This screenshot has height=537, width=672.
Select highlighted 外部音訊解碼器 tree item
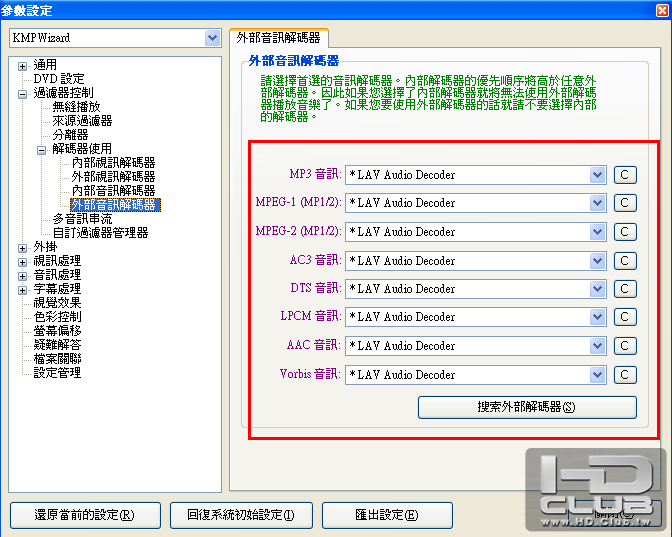(115, 205)
